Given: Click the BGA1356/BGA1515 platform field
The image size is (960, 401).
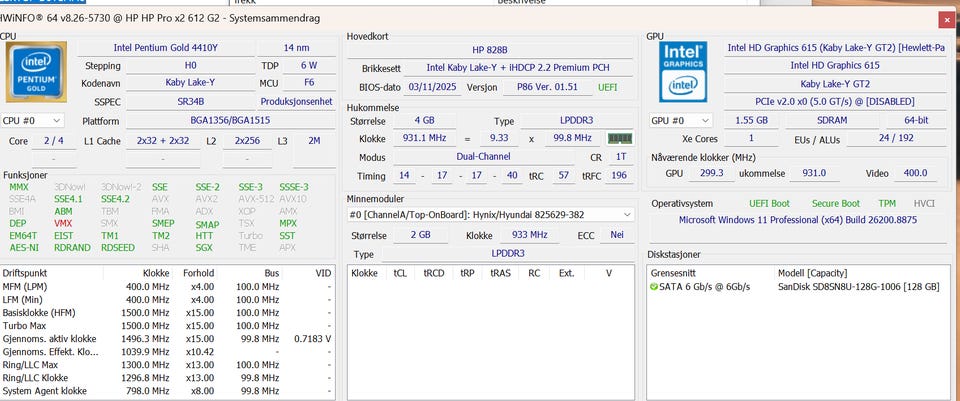Looking at the screenshot, I should 231,121.
